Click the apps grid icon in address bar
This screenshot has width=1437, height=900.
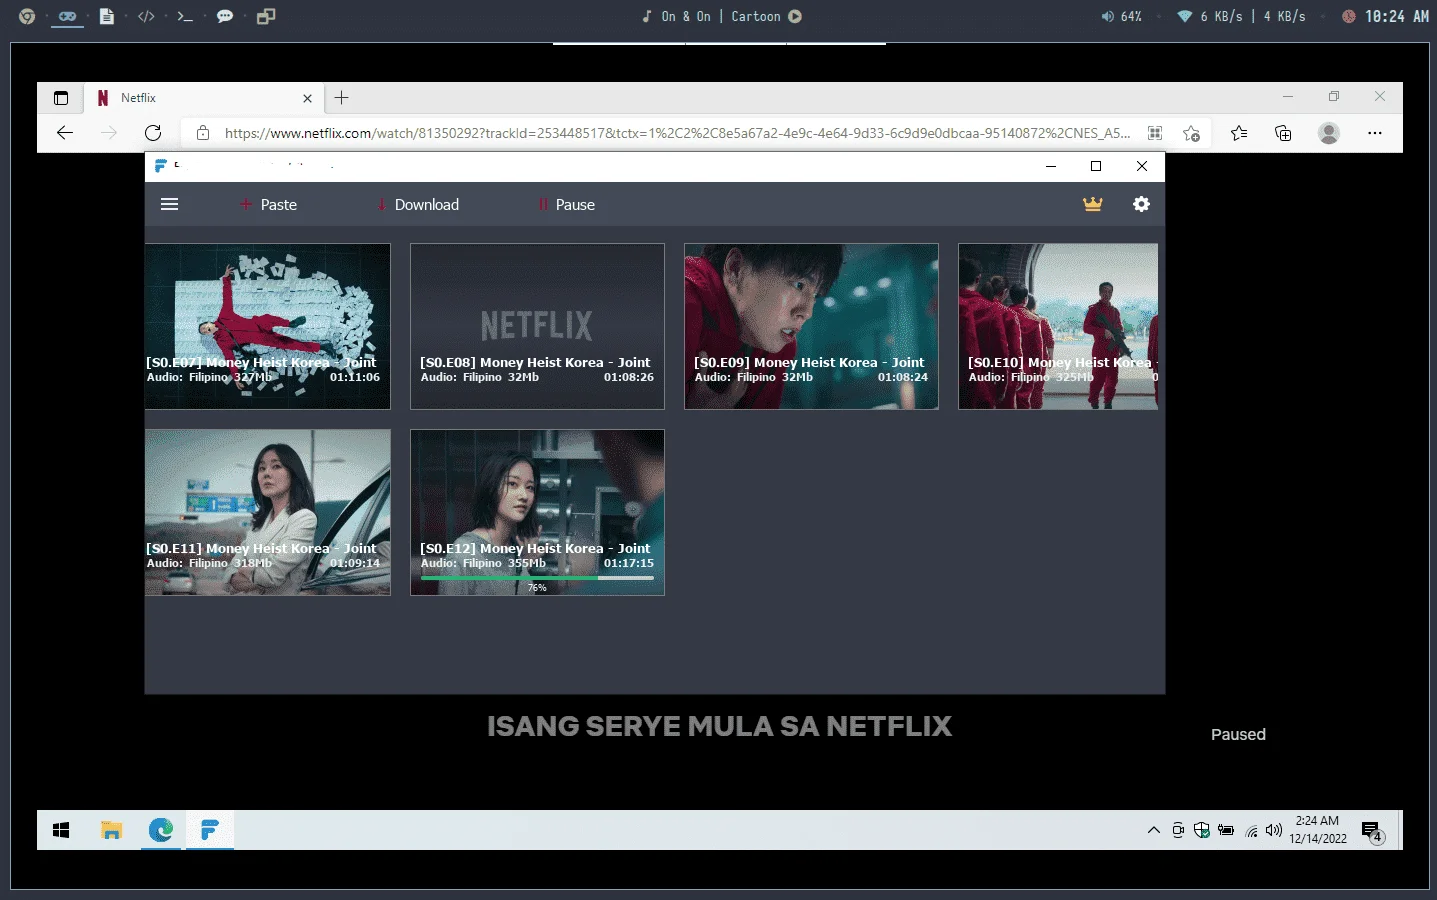[x=1155, y=133]
